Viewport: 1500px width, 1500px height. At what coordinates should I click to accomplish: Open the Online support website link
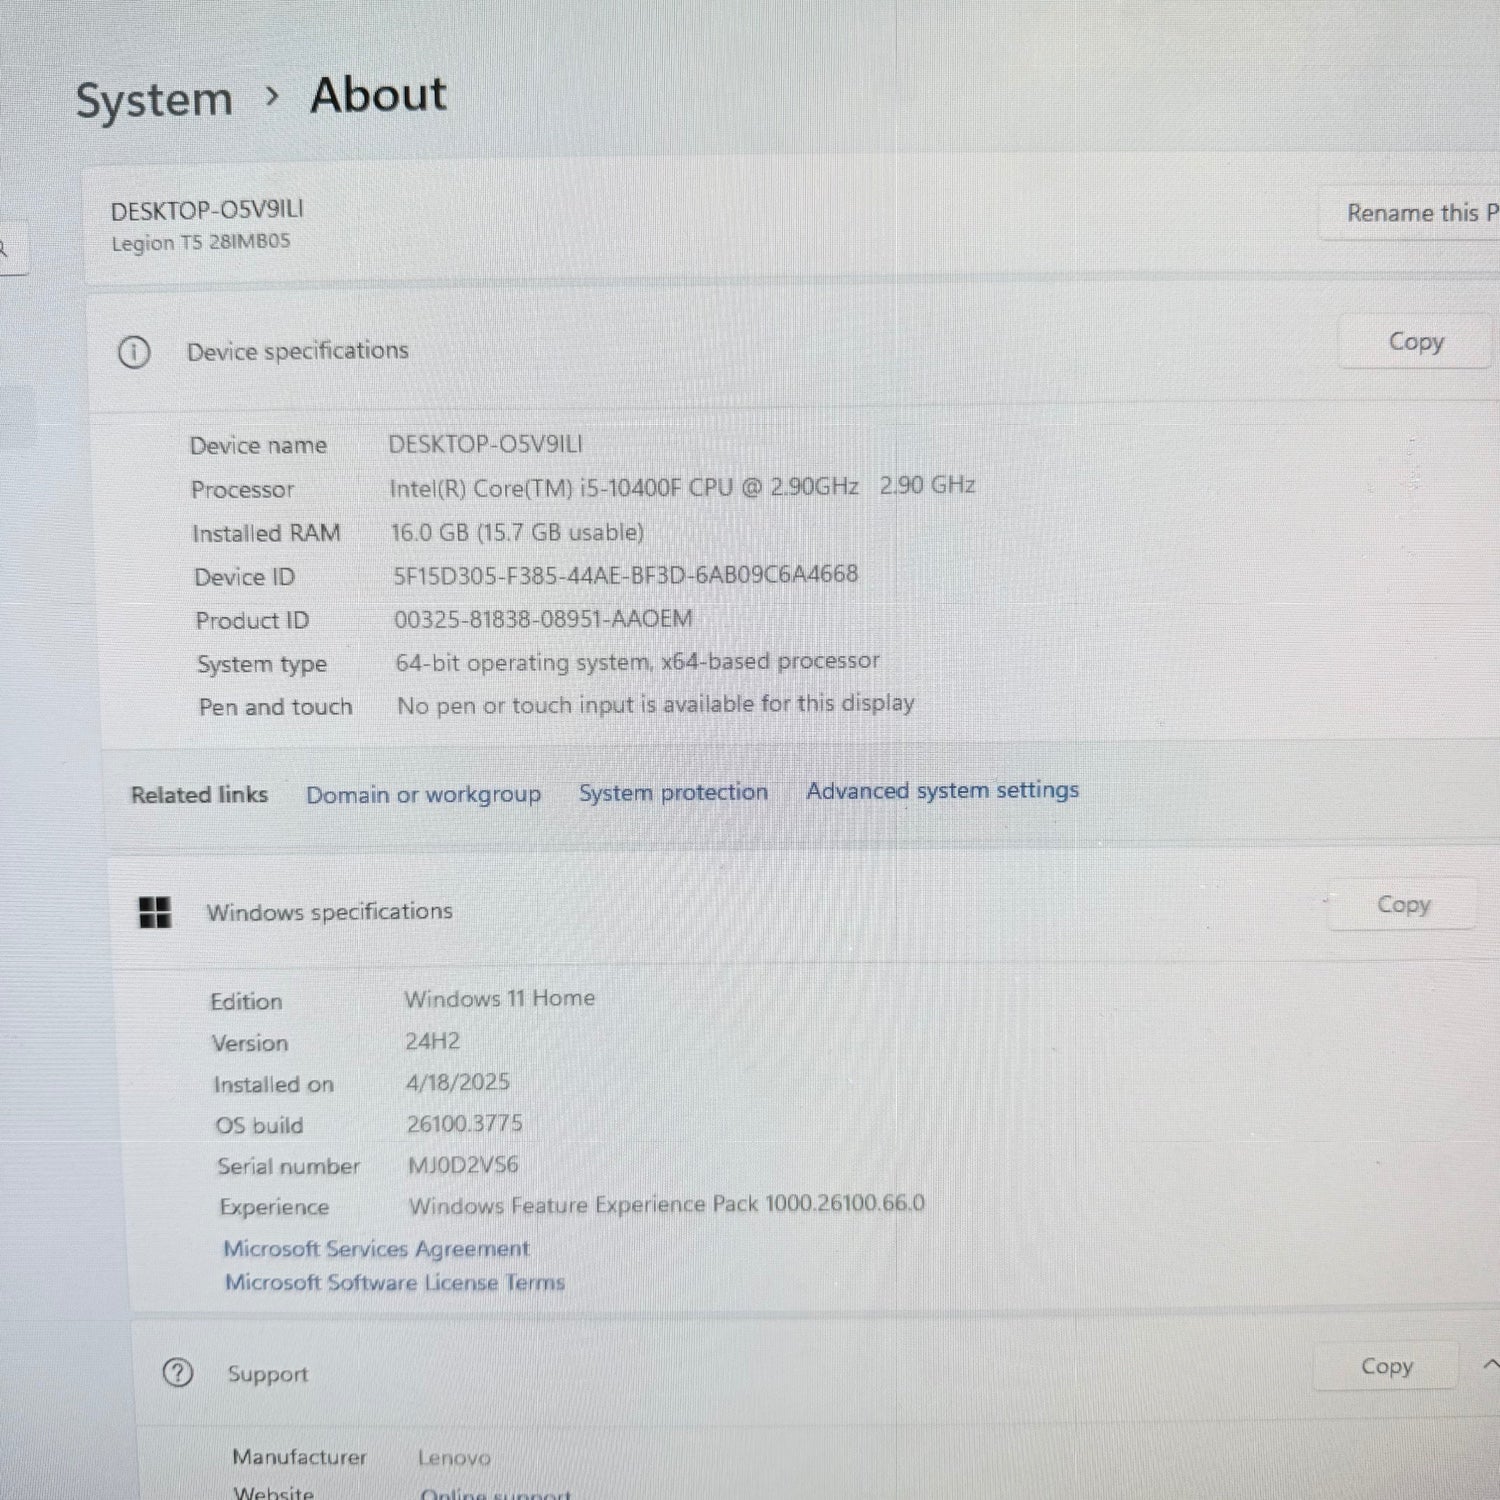(496, 1494)
